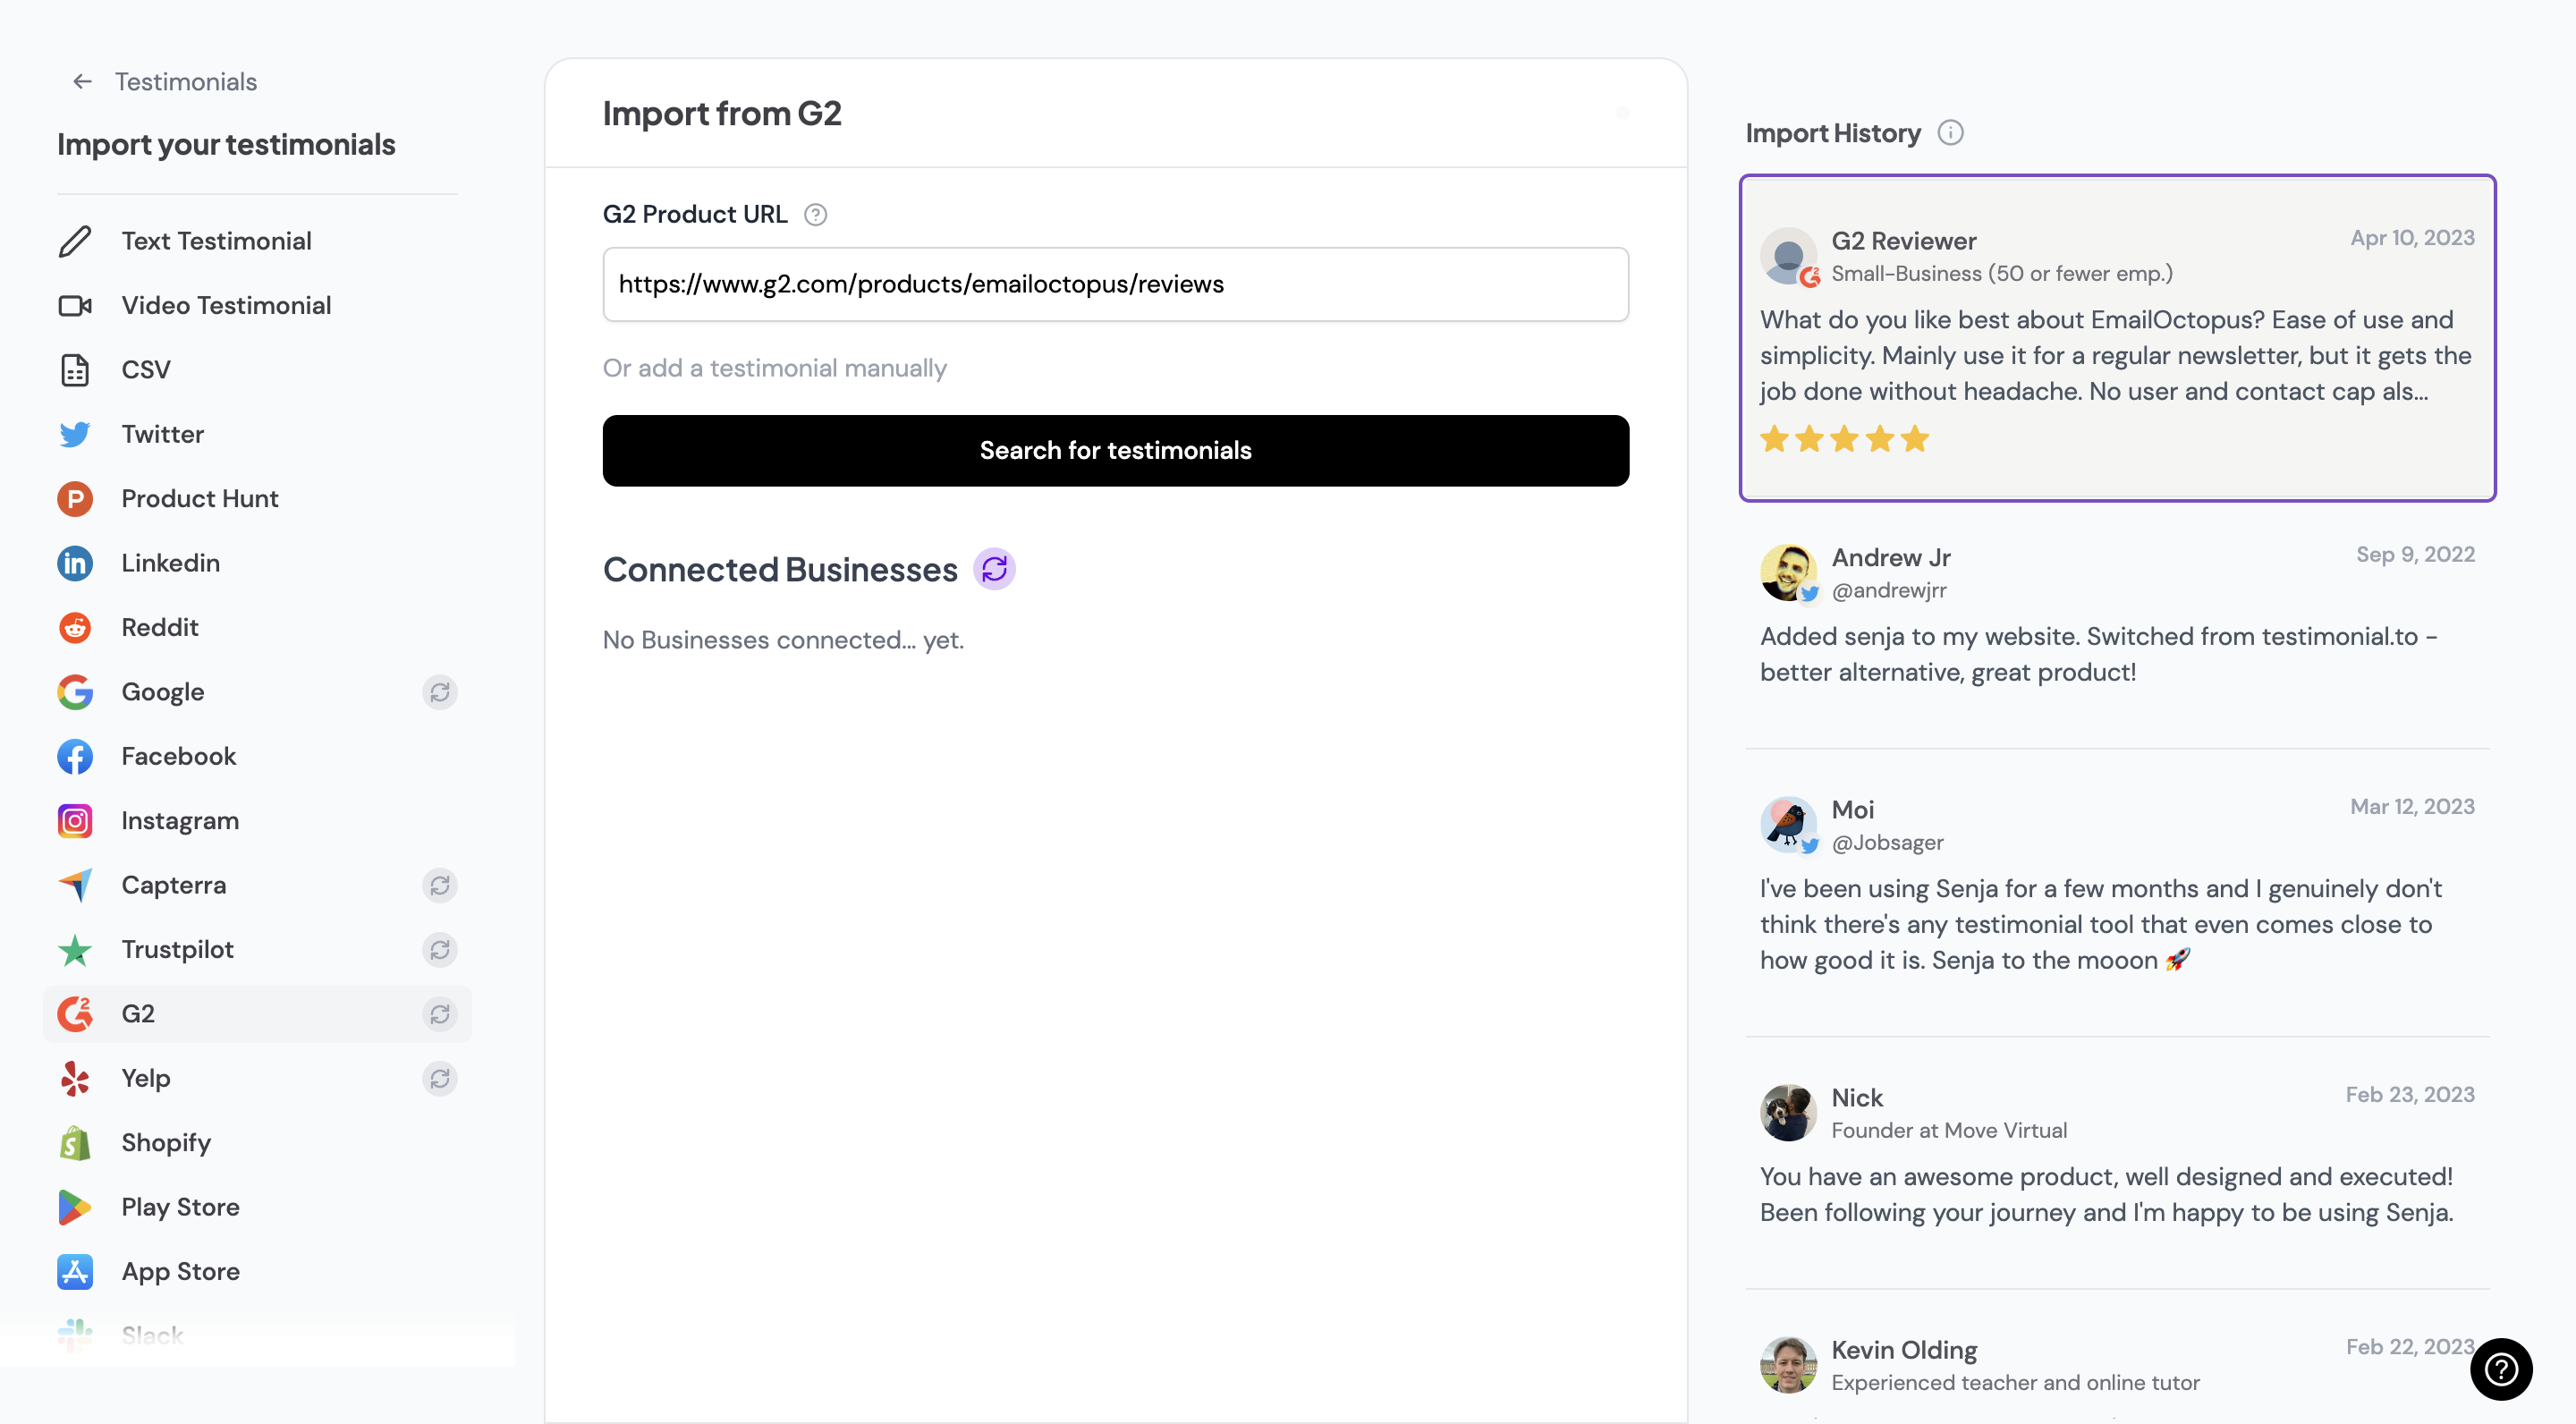Click the five-star rating on G2 review
This screenshot has width=2576, height=1424.
coord(1844,438)
